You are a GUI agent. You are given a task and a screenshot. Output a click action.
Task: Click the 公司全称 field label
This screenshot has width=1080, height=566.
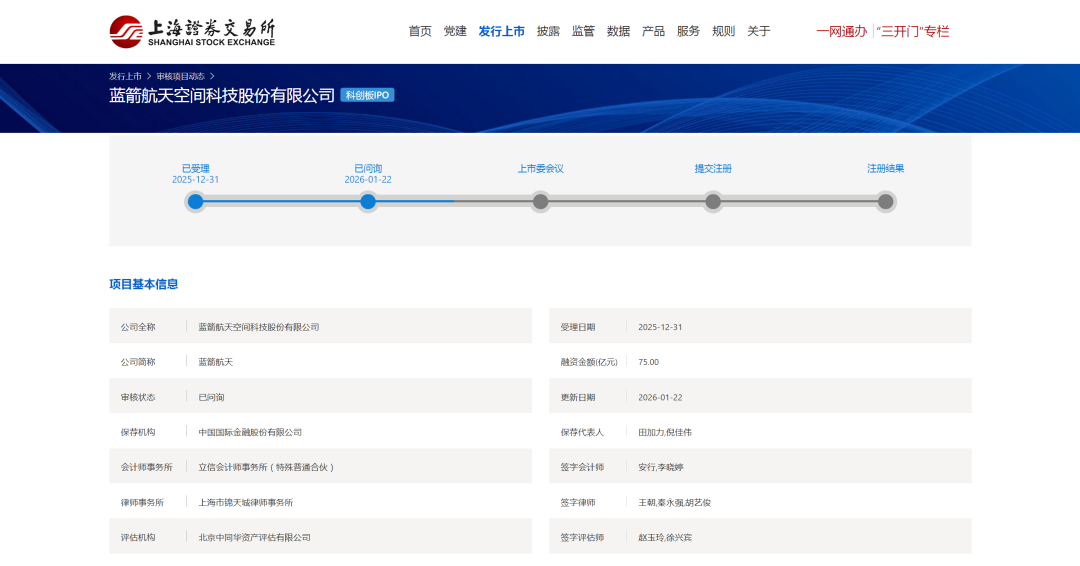138,327
